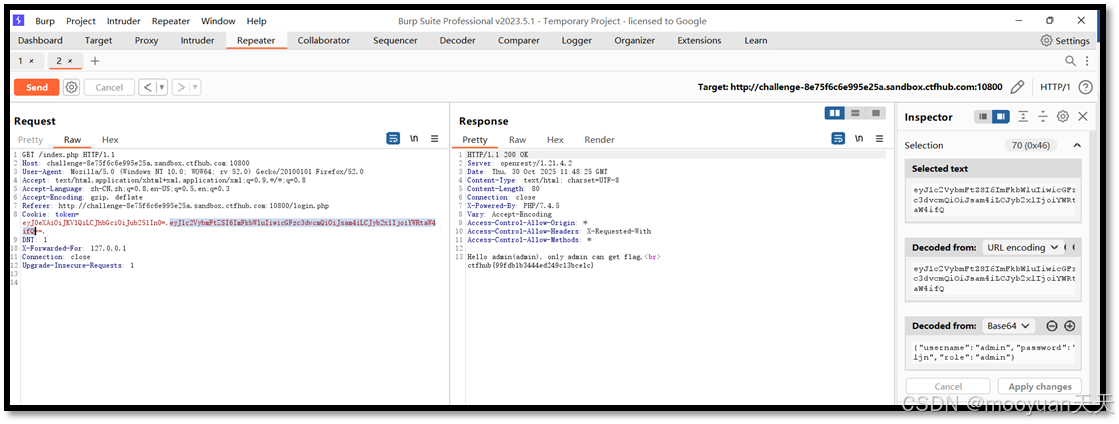The width and height of the screenshot is (1119, 424).
Task: Add another decoding layer after Base64
Action: coord(1069,325)
